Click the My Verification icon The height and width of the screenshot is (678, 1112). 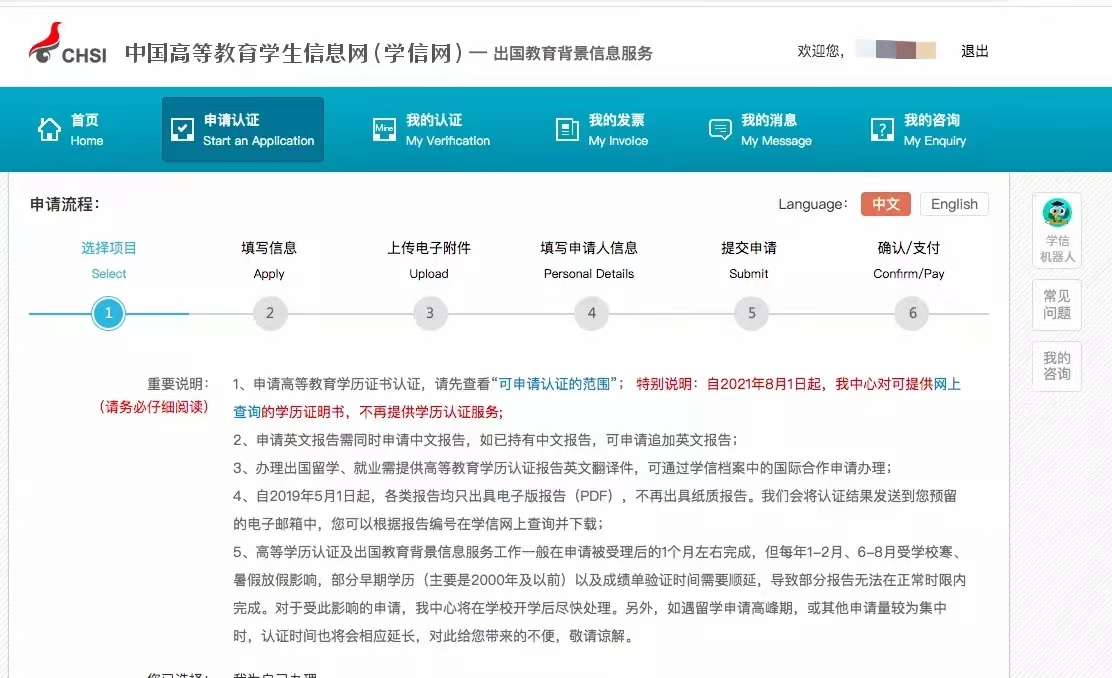click(384, 130)
